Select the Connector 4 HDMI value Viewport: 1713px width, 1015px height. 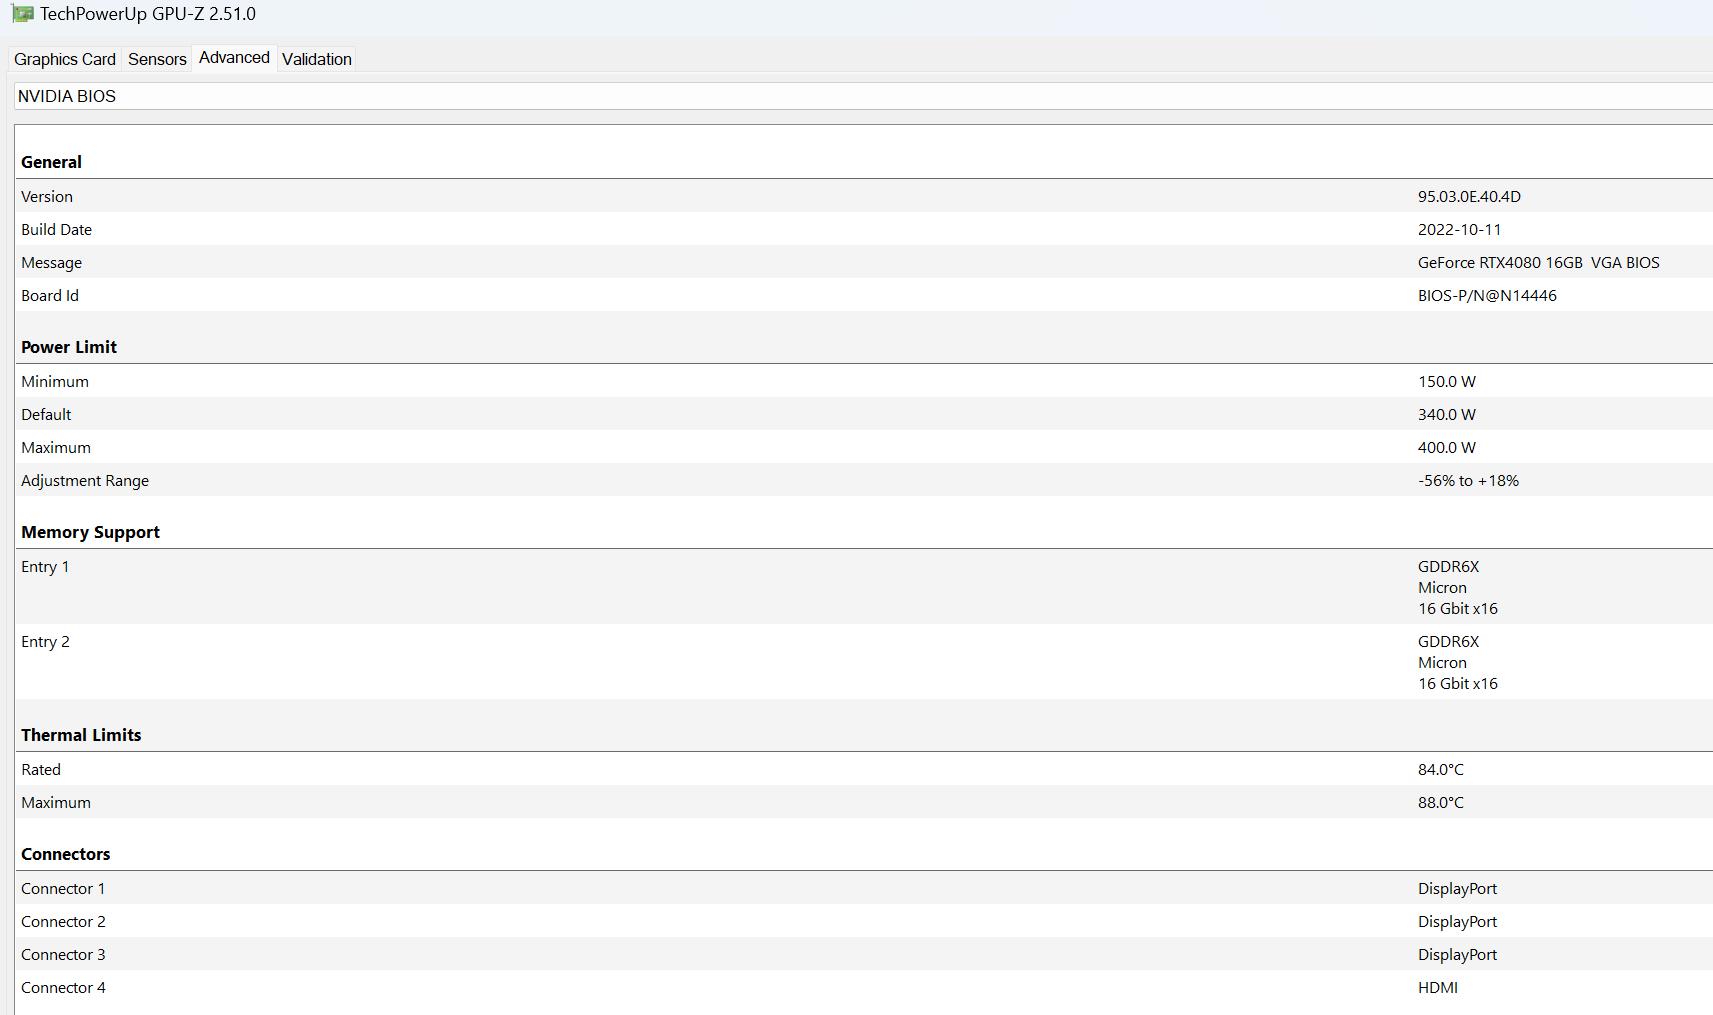click(x=1437, y=988)
